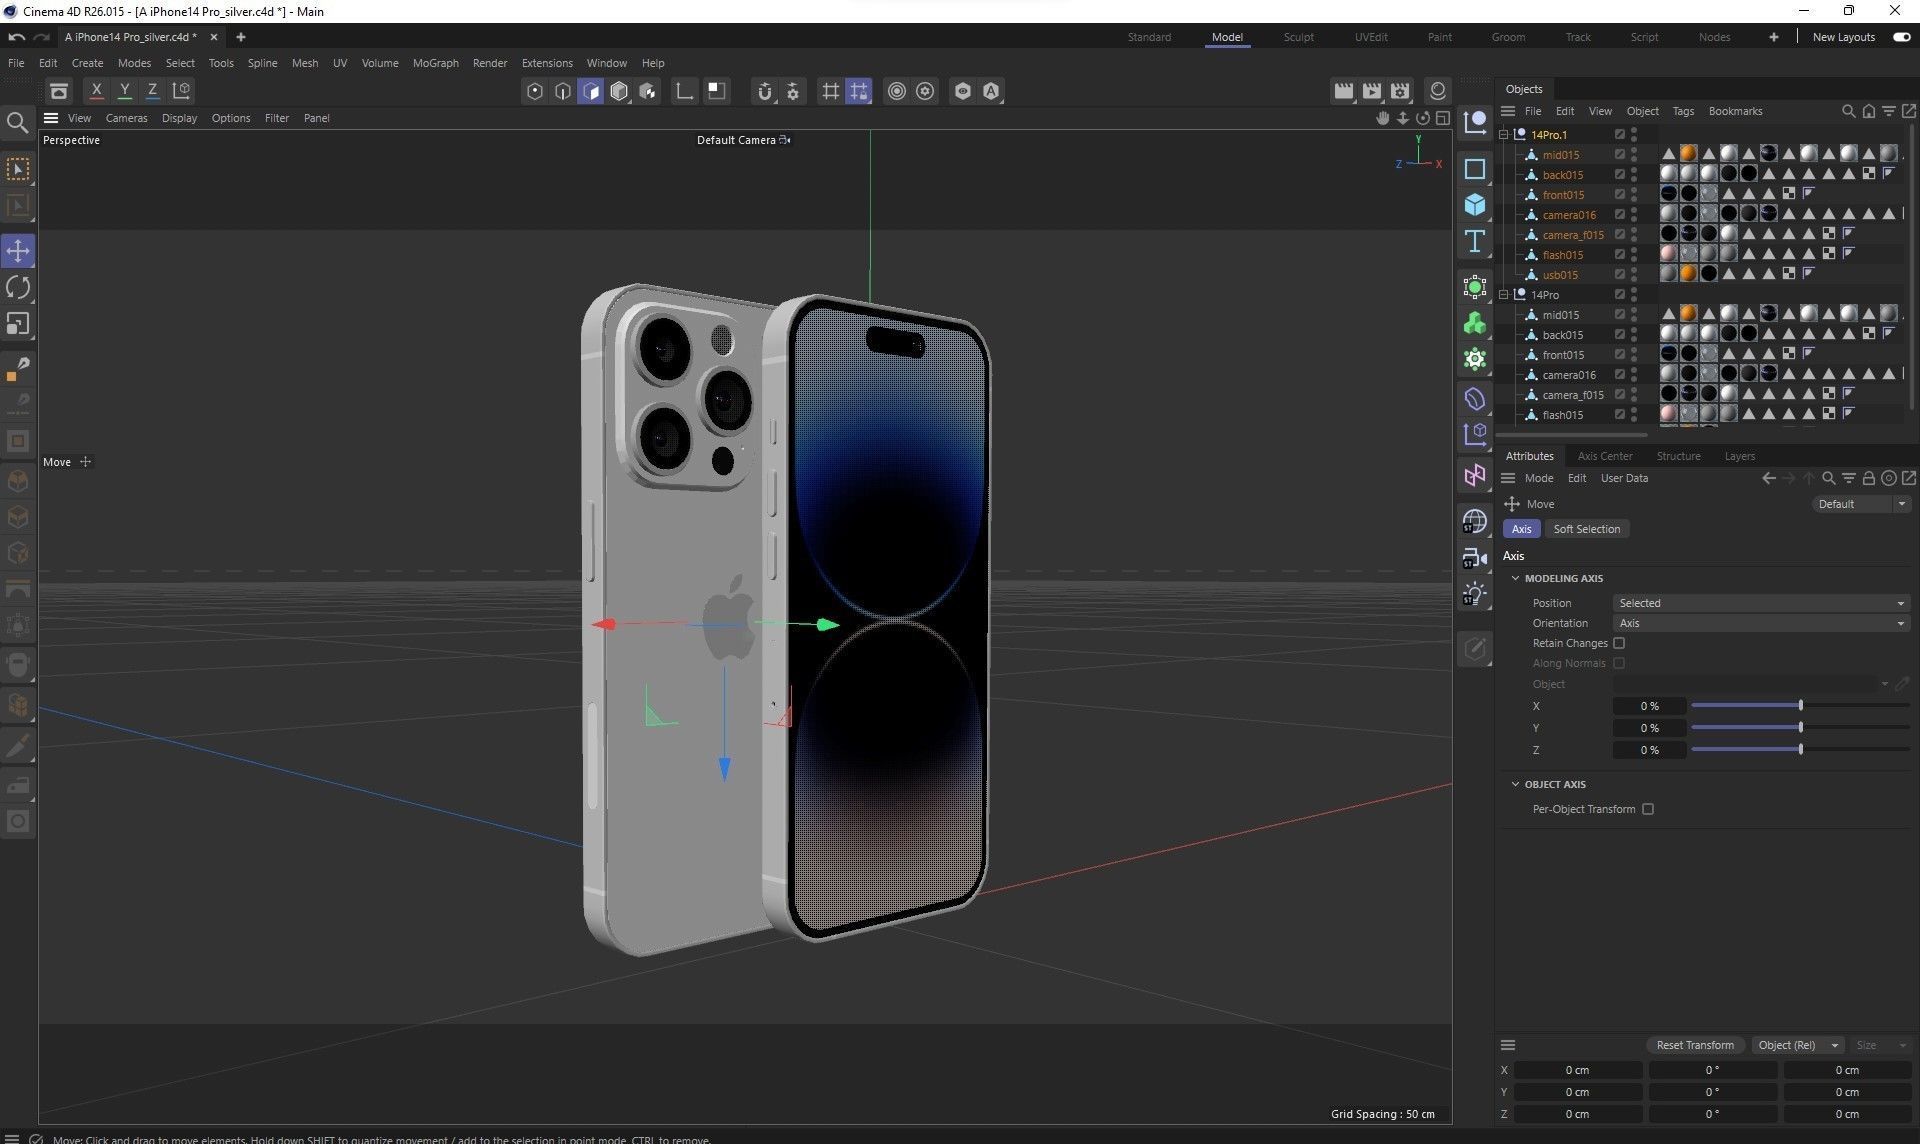Switch to Sculpt layout tab

1298,37
